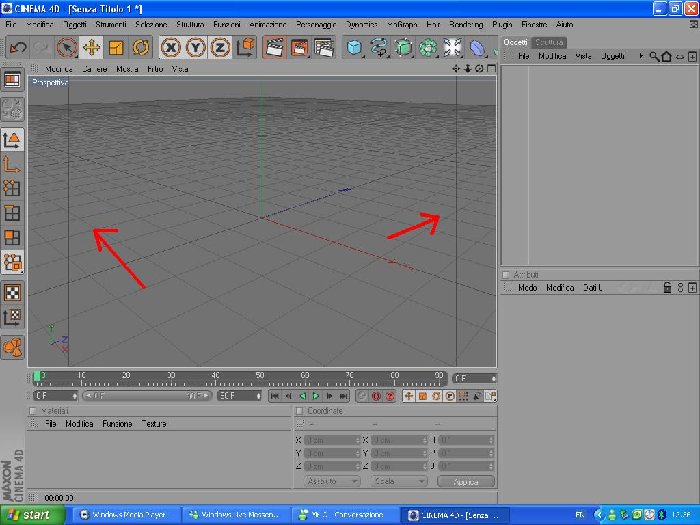700x525 pixels.
Task: Open the Array modeling objects icon
Action: click(428, 47)
